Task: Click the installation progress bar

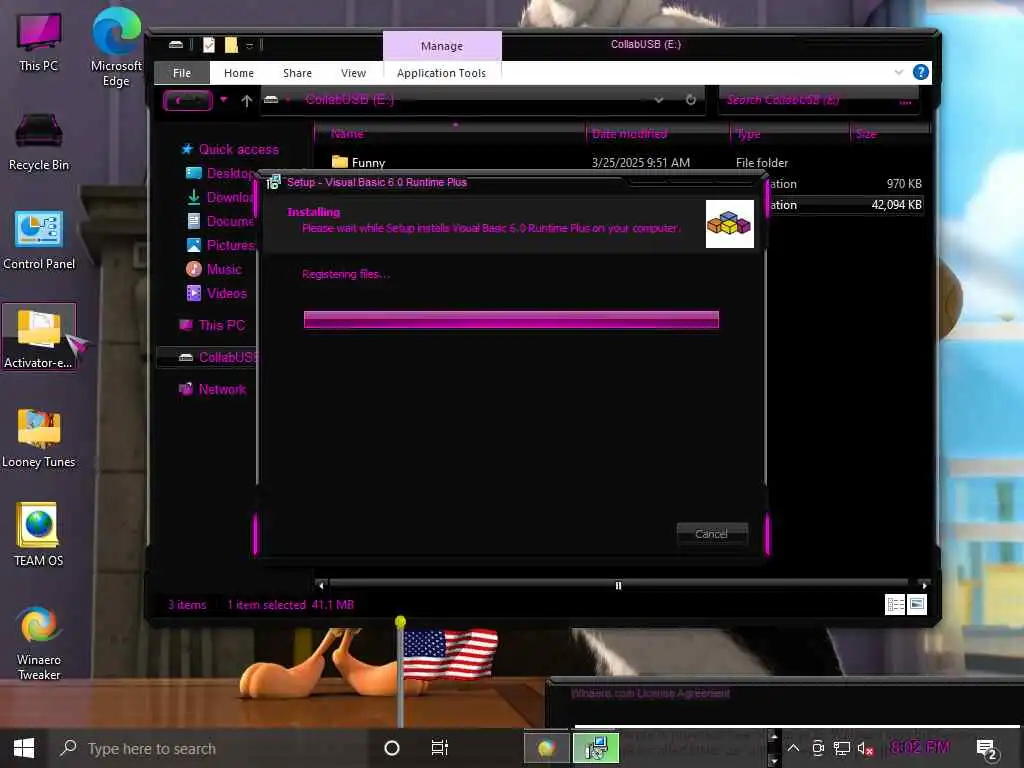Action: click(x=511, y=319)
